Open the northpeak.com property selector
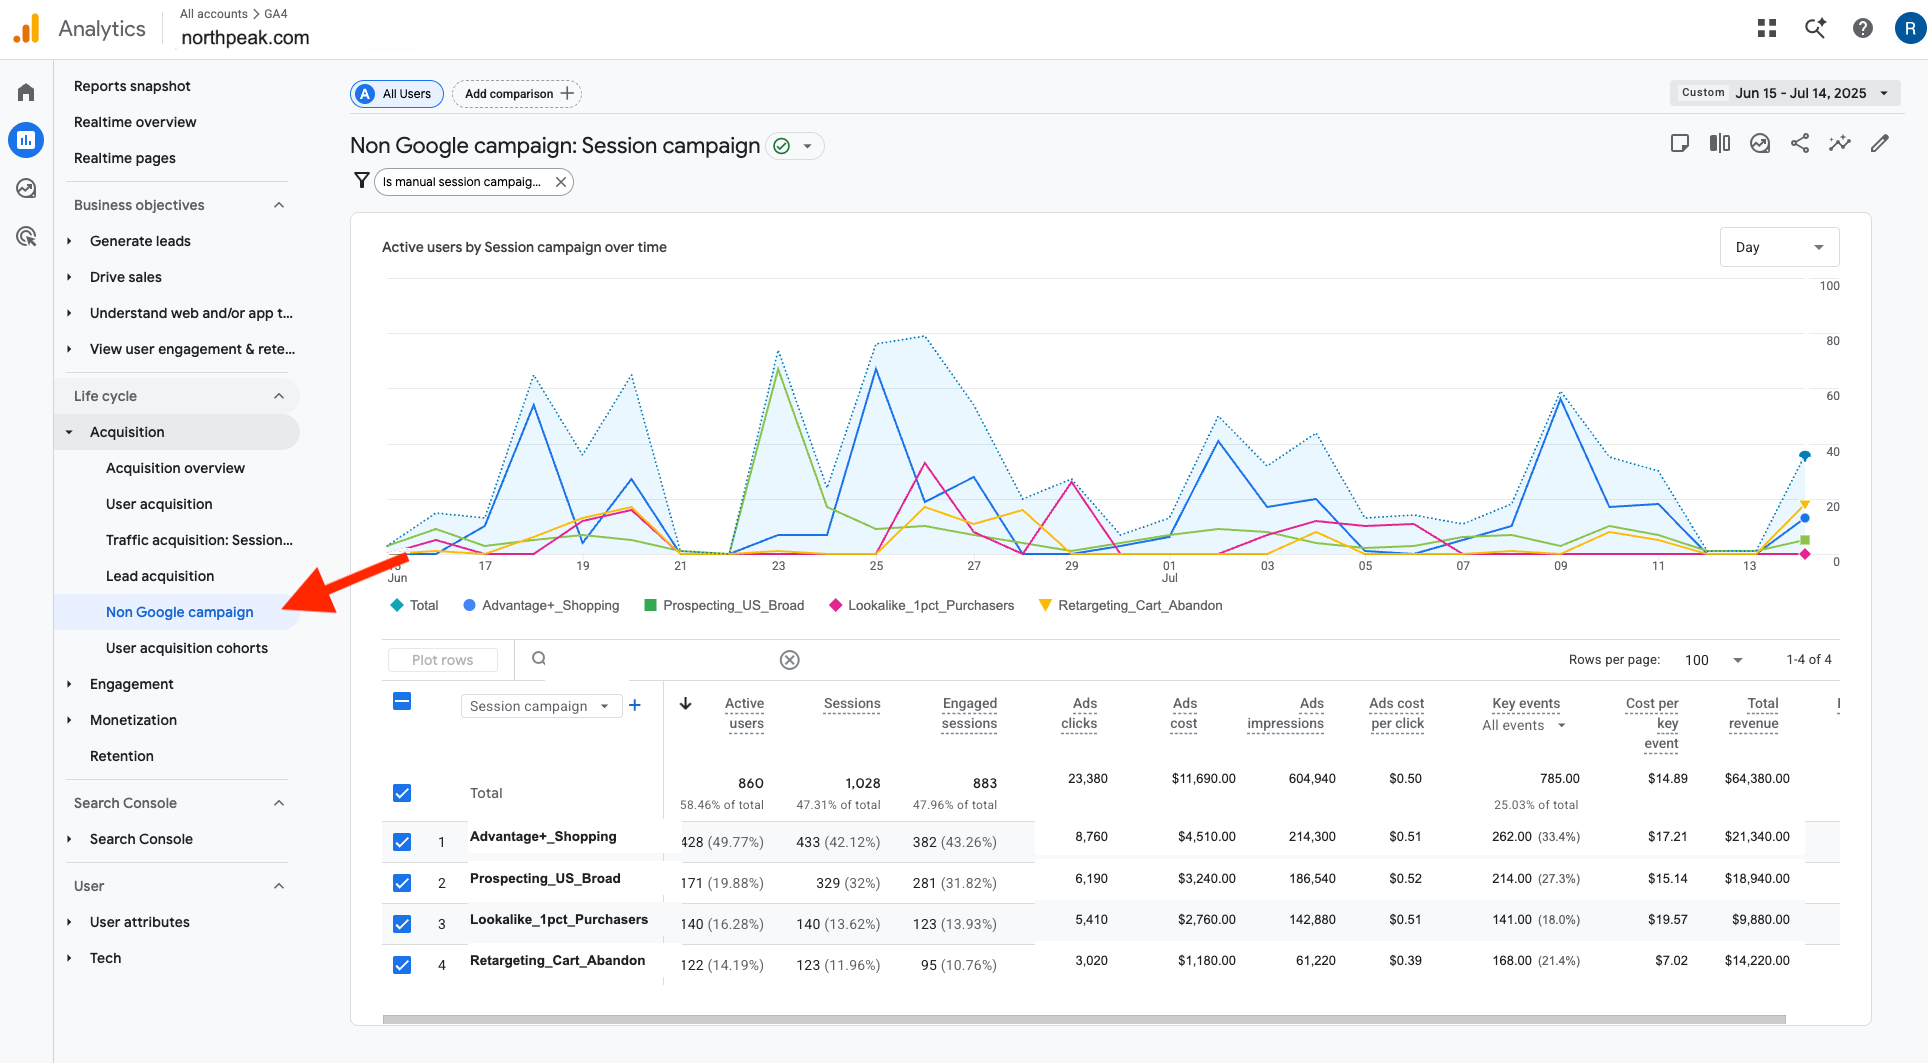1928x1063 pixels. (x=245, y=38)
